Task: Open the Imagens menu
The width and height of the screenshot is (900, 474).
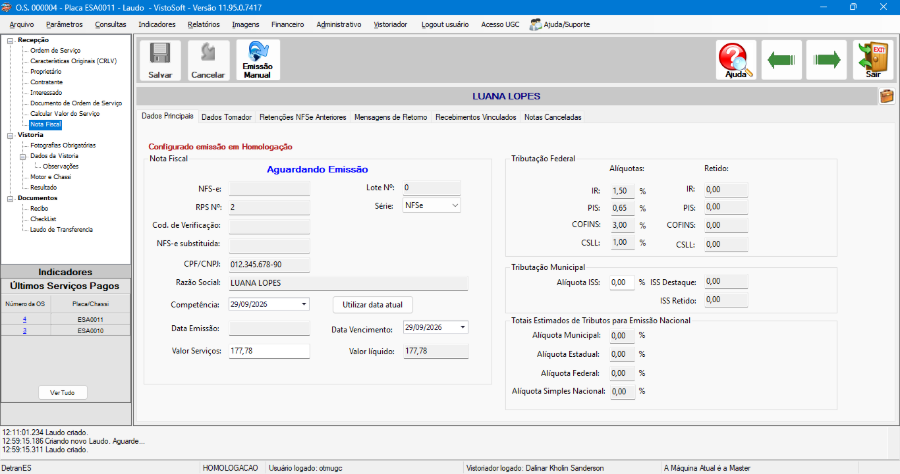Action: pos(246,25)
